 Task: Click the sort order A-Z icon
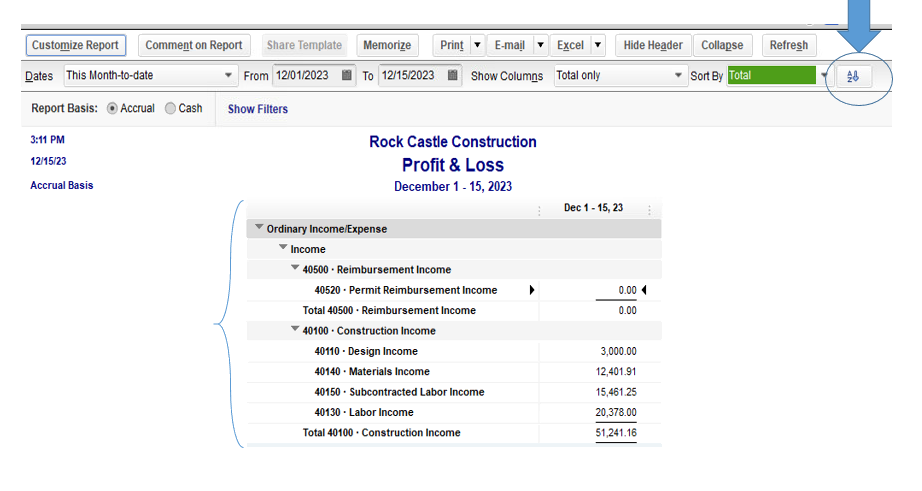click(x=853, y=76)
